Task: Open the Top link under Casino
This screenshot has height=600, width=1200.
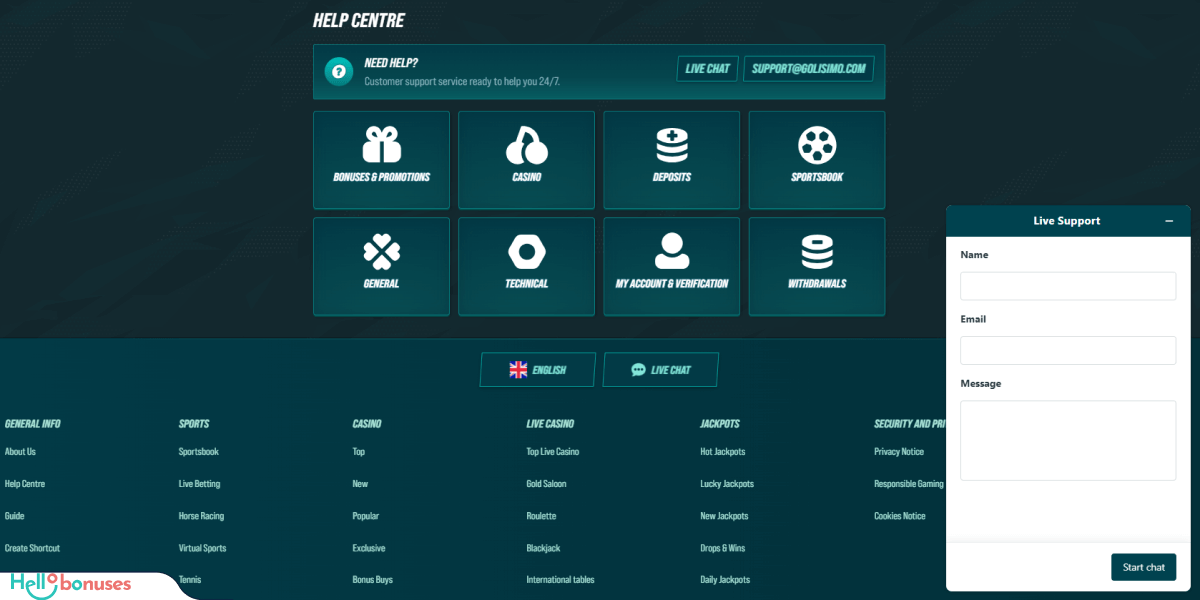Action: click(359, 452)
